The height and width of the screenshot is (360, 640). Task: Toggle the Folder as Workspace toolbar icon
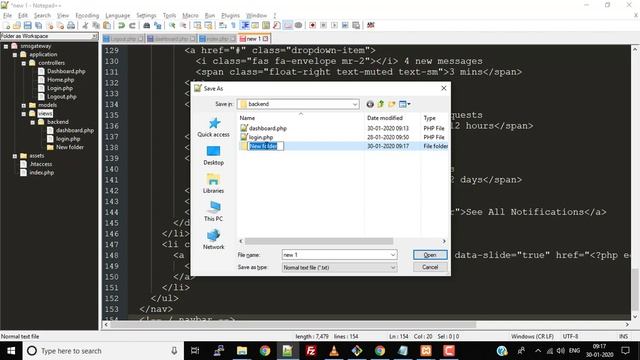pyautogui.click(x=288, y=25)
